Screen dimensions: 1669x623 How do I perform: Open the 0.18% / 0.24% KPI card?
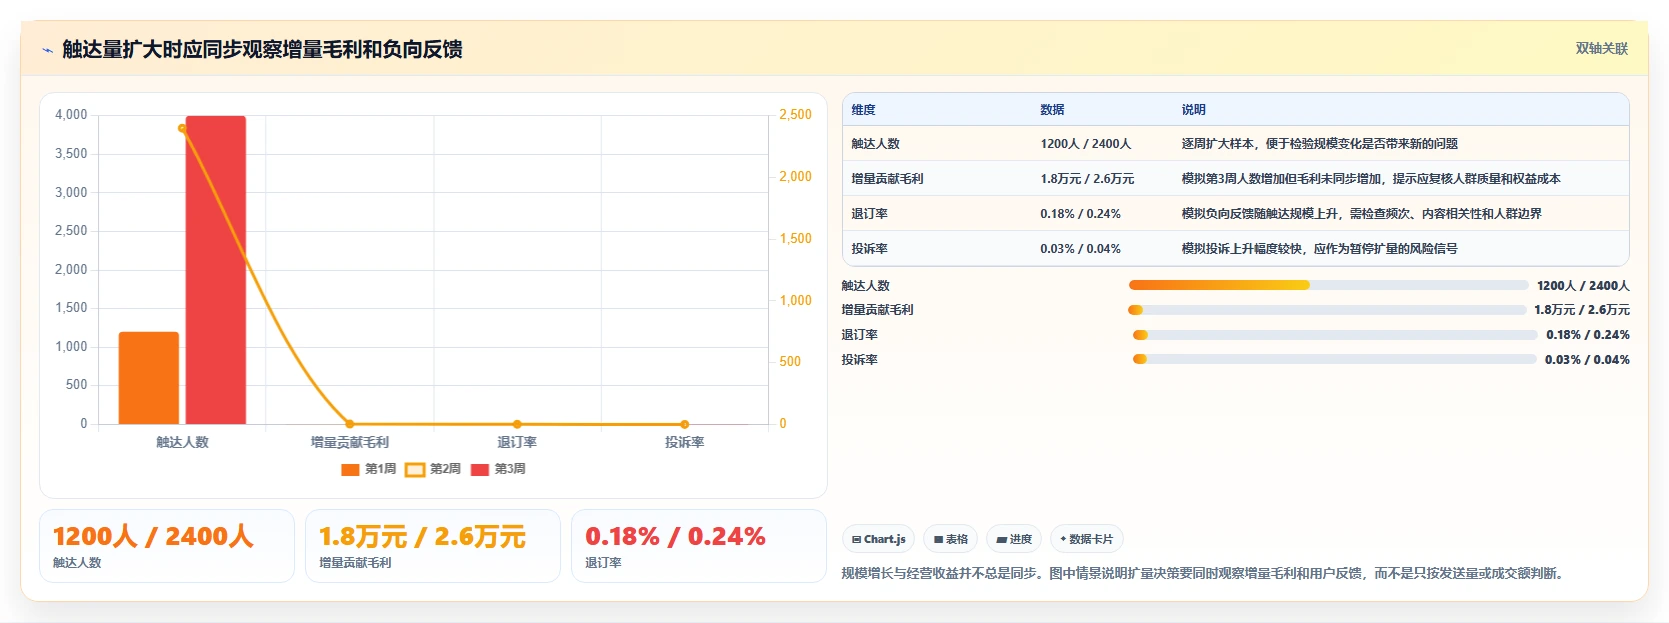(x=698, y=546)
